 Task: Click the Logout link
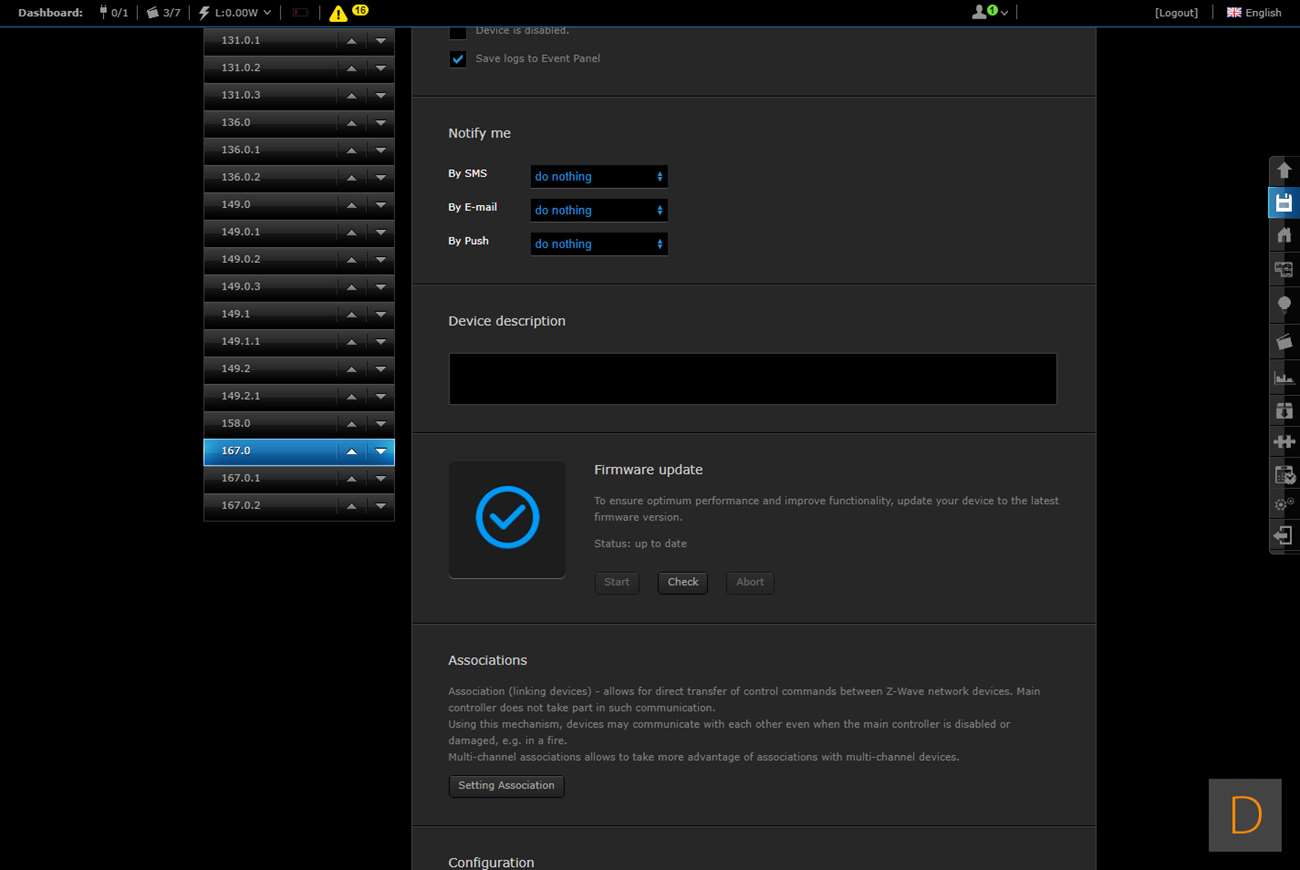(x=1176, y=13)
